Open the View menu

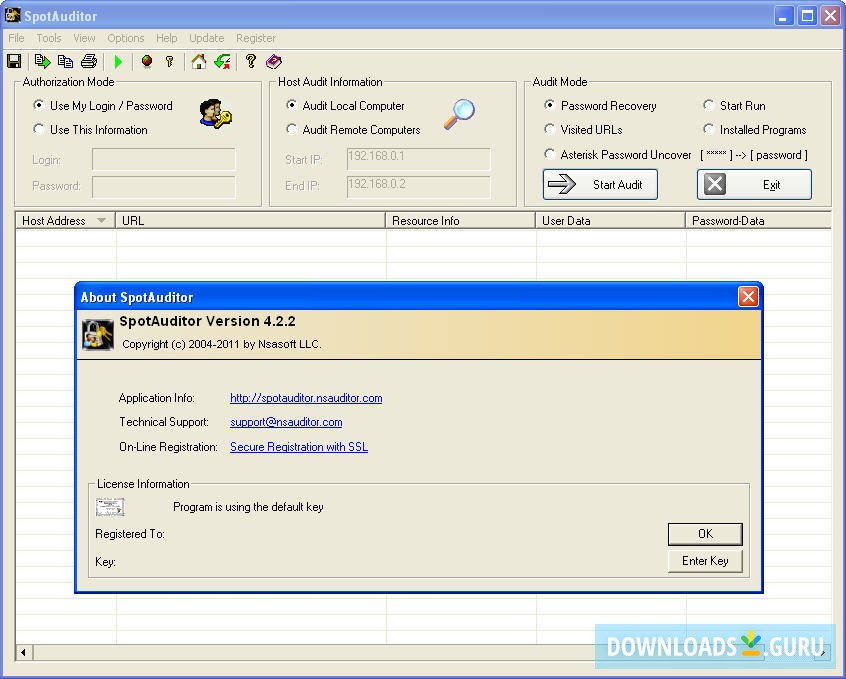point(84,38)
